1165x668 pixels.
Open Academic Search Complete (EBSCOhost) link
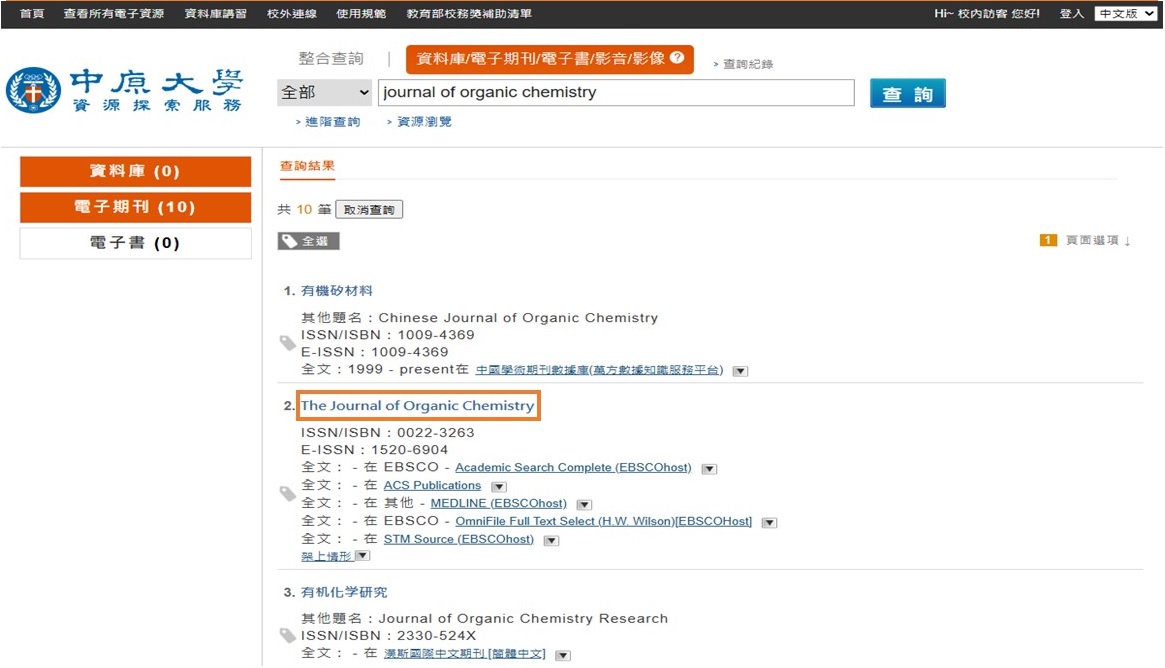pyautogui.click(x=573, y=467)
